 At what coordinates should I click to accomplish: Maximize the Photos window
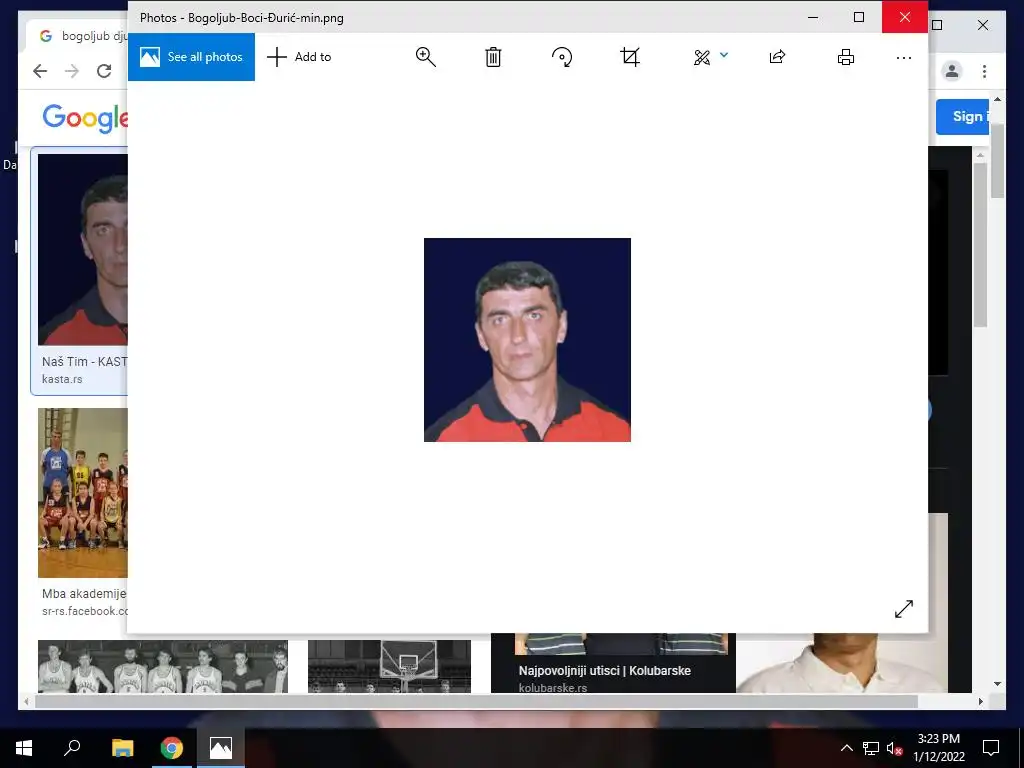coord(859,17)
